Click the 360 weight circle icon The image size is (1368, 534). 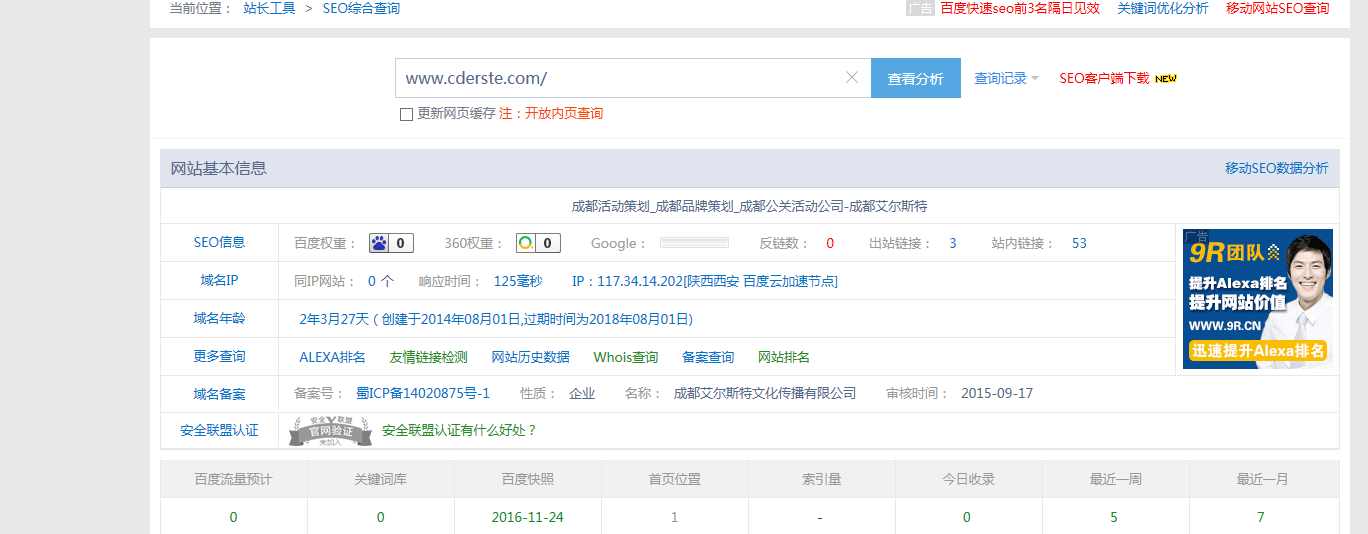click(x=526, y=243)
